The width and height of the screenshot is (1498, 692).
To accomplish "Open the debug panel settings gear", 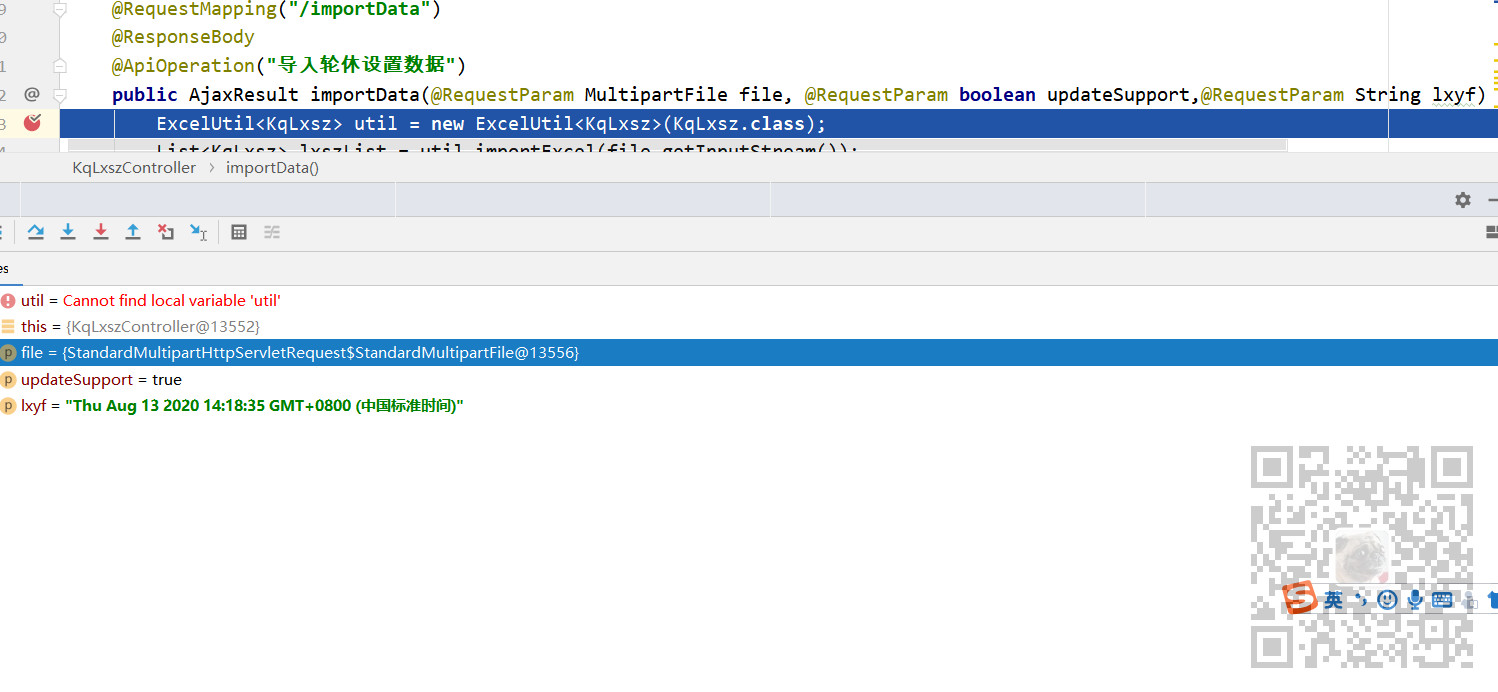I will coord(1463,200).
